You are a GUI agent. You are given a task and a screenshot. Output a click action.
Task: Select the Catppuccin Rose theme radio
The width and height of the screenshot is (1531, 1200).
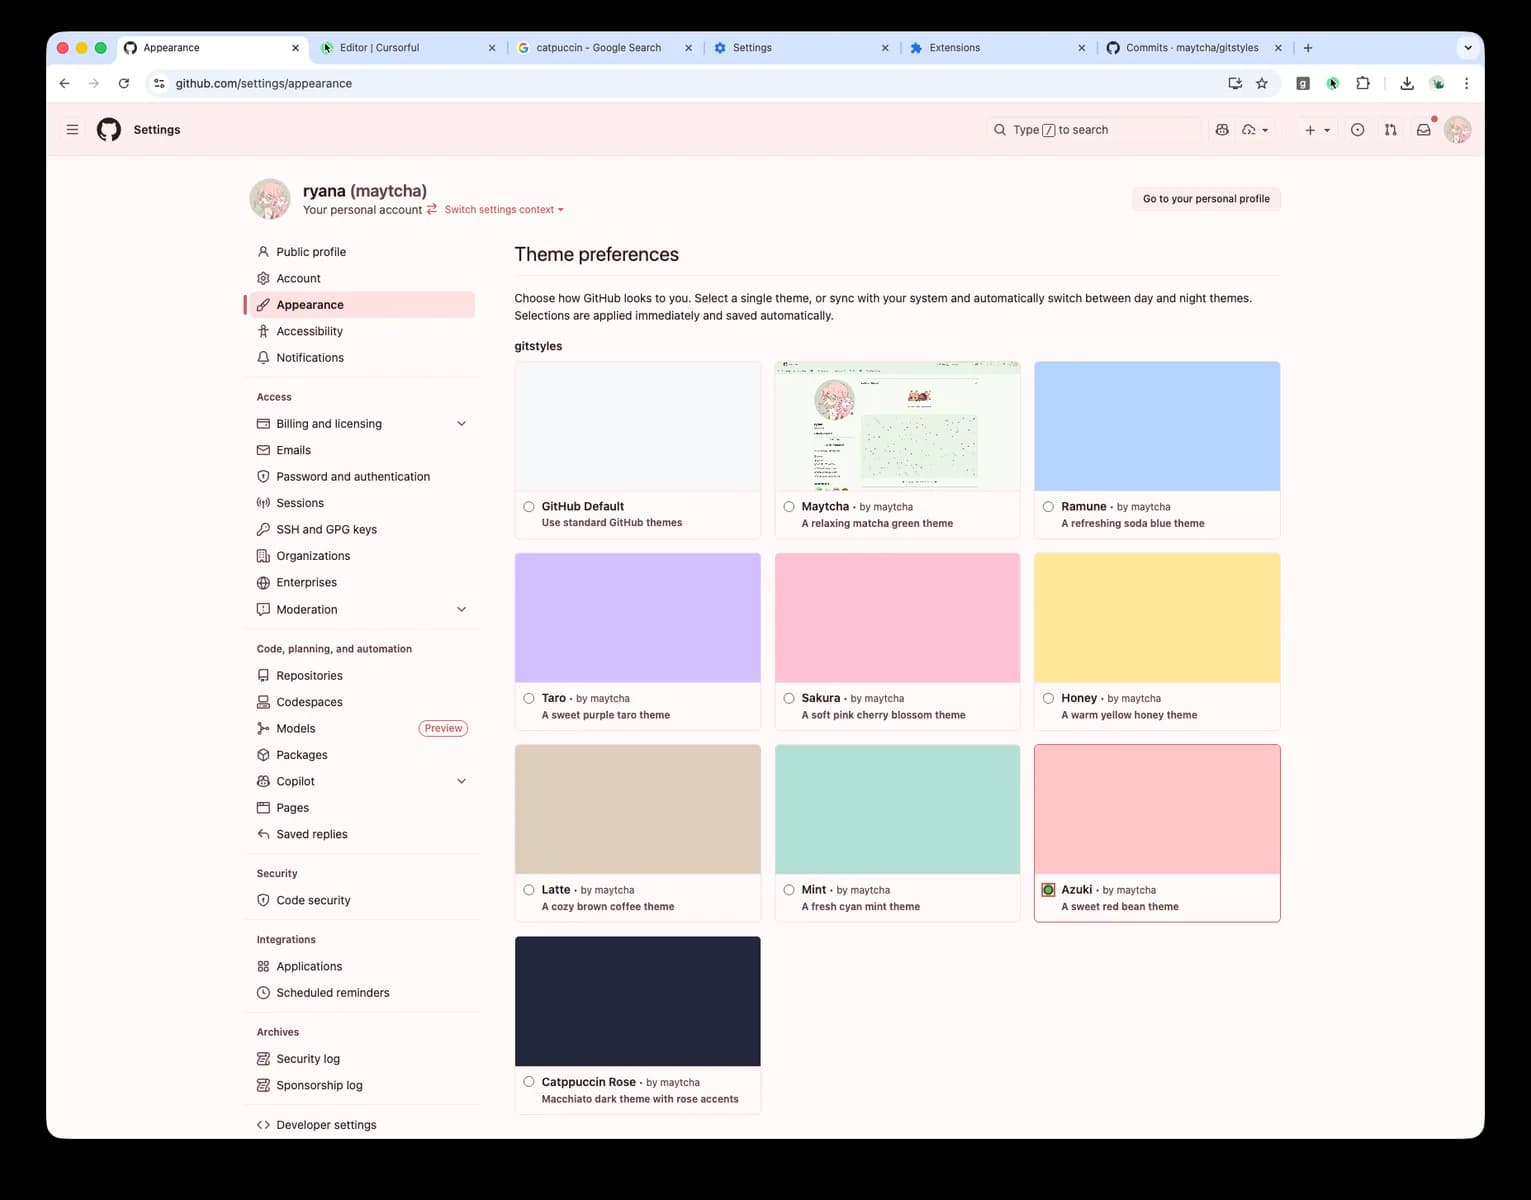coord(529,1082)
